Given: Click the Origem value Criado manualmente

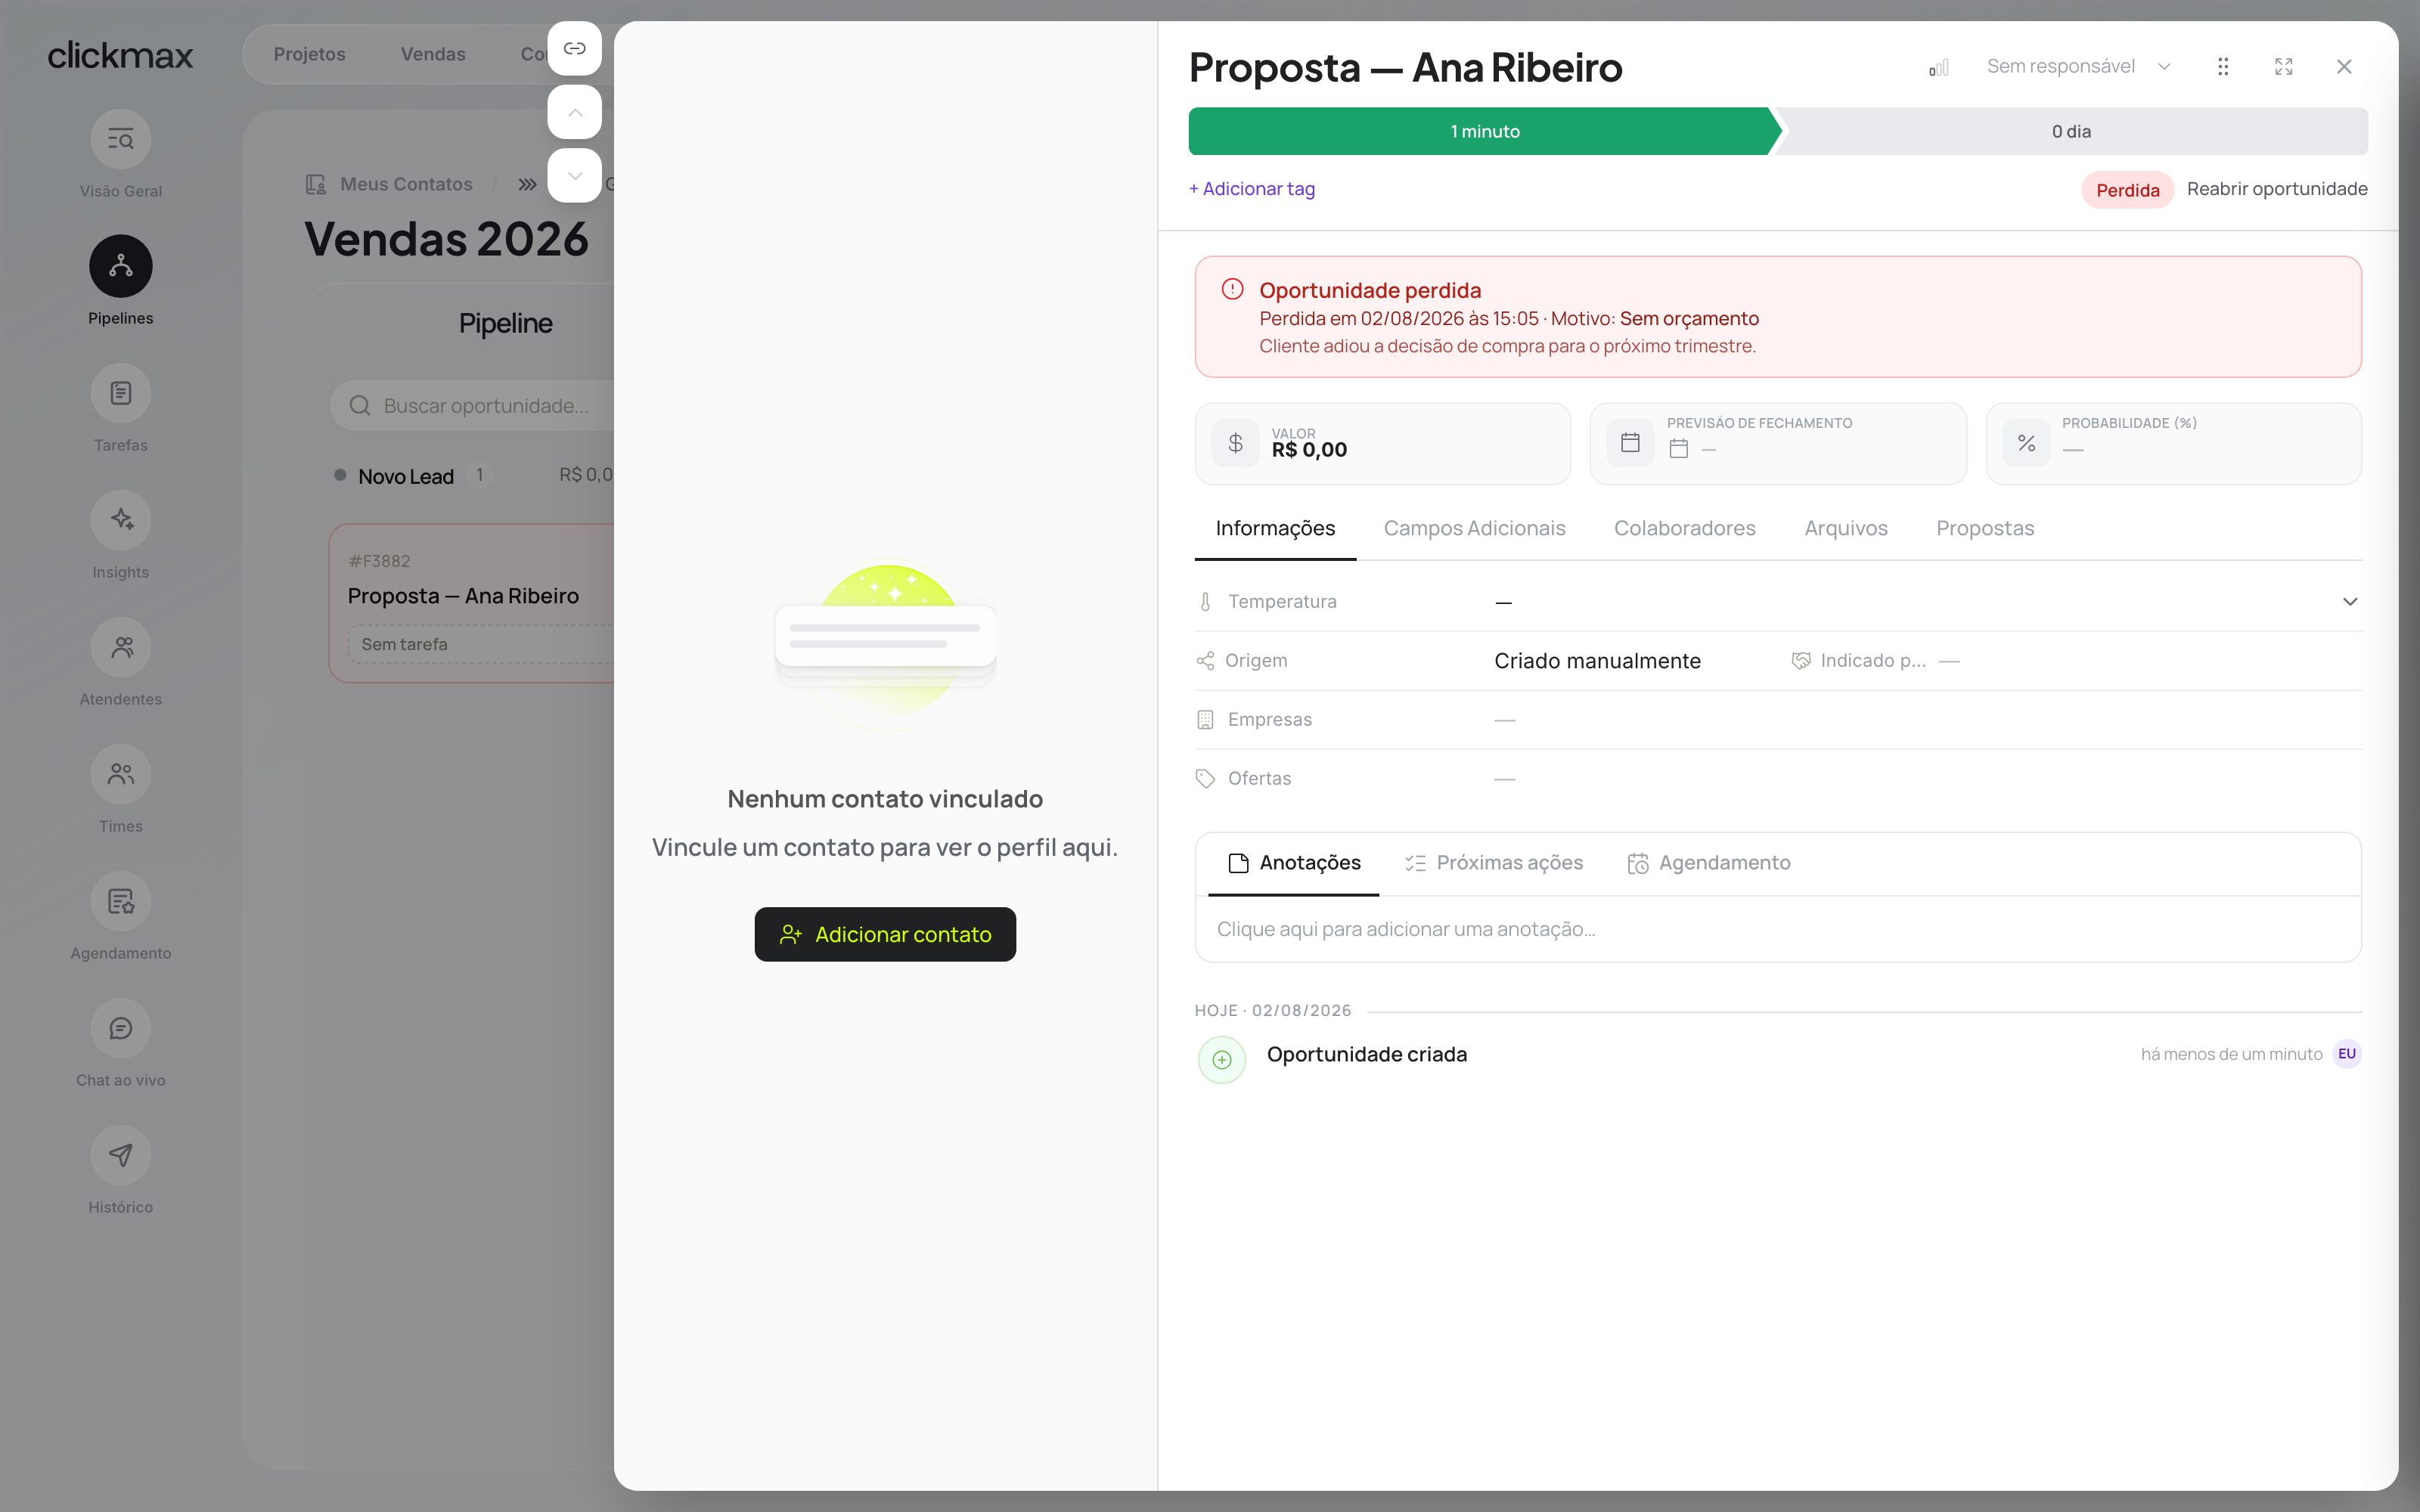Looking at the screenshot, I should pos(1597,661).
